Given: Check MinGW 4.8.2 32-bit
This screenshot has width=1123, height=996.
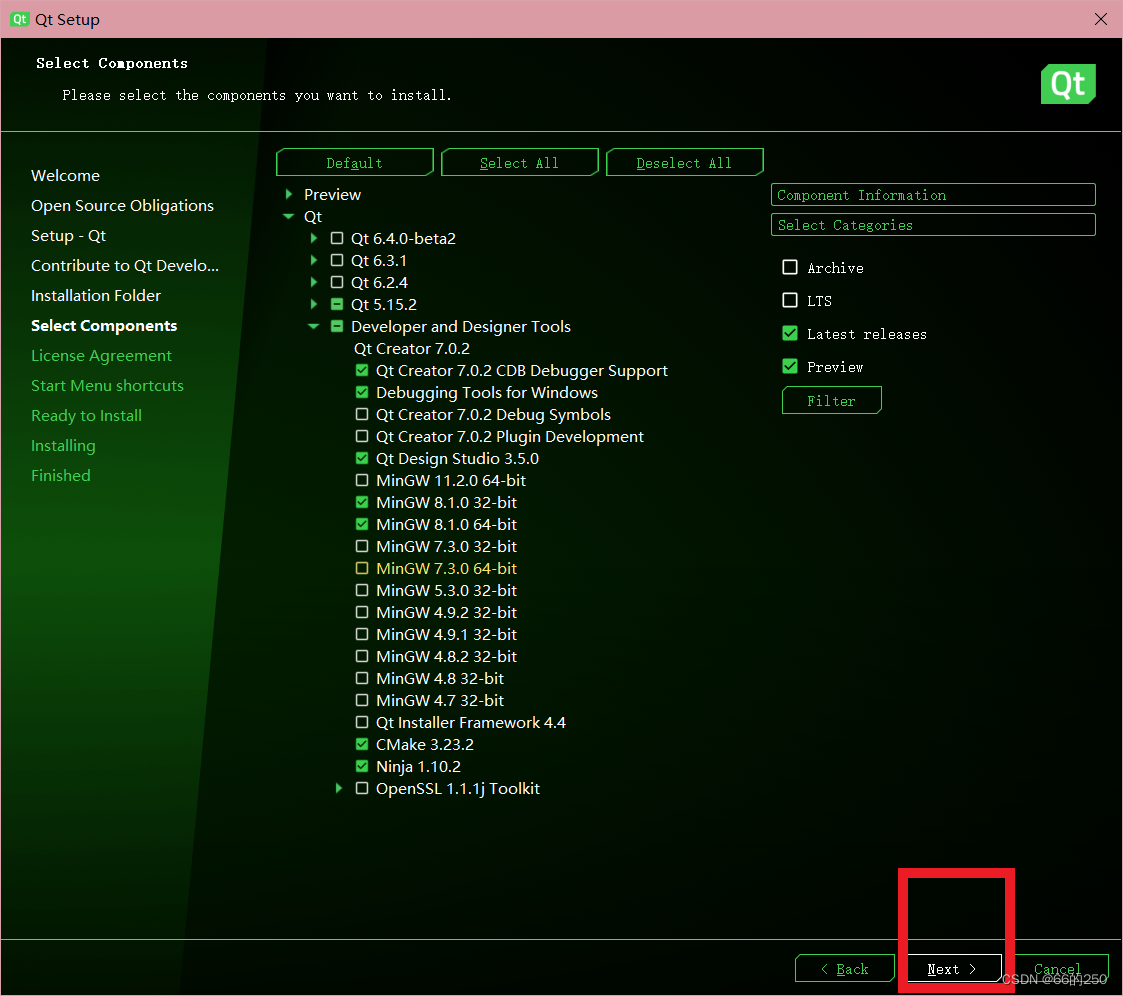Looking at the screenshot, I should point(362,656).
